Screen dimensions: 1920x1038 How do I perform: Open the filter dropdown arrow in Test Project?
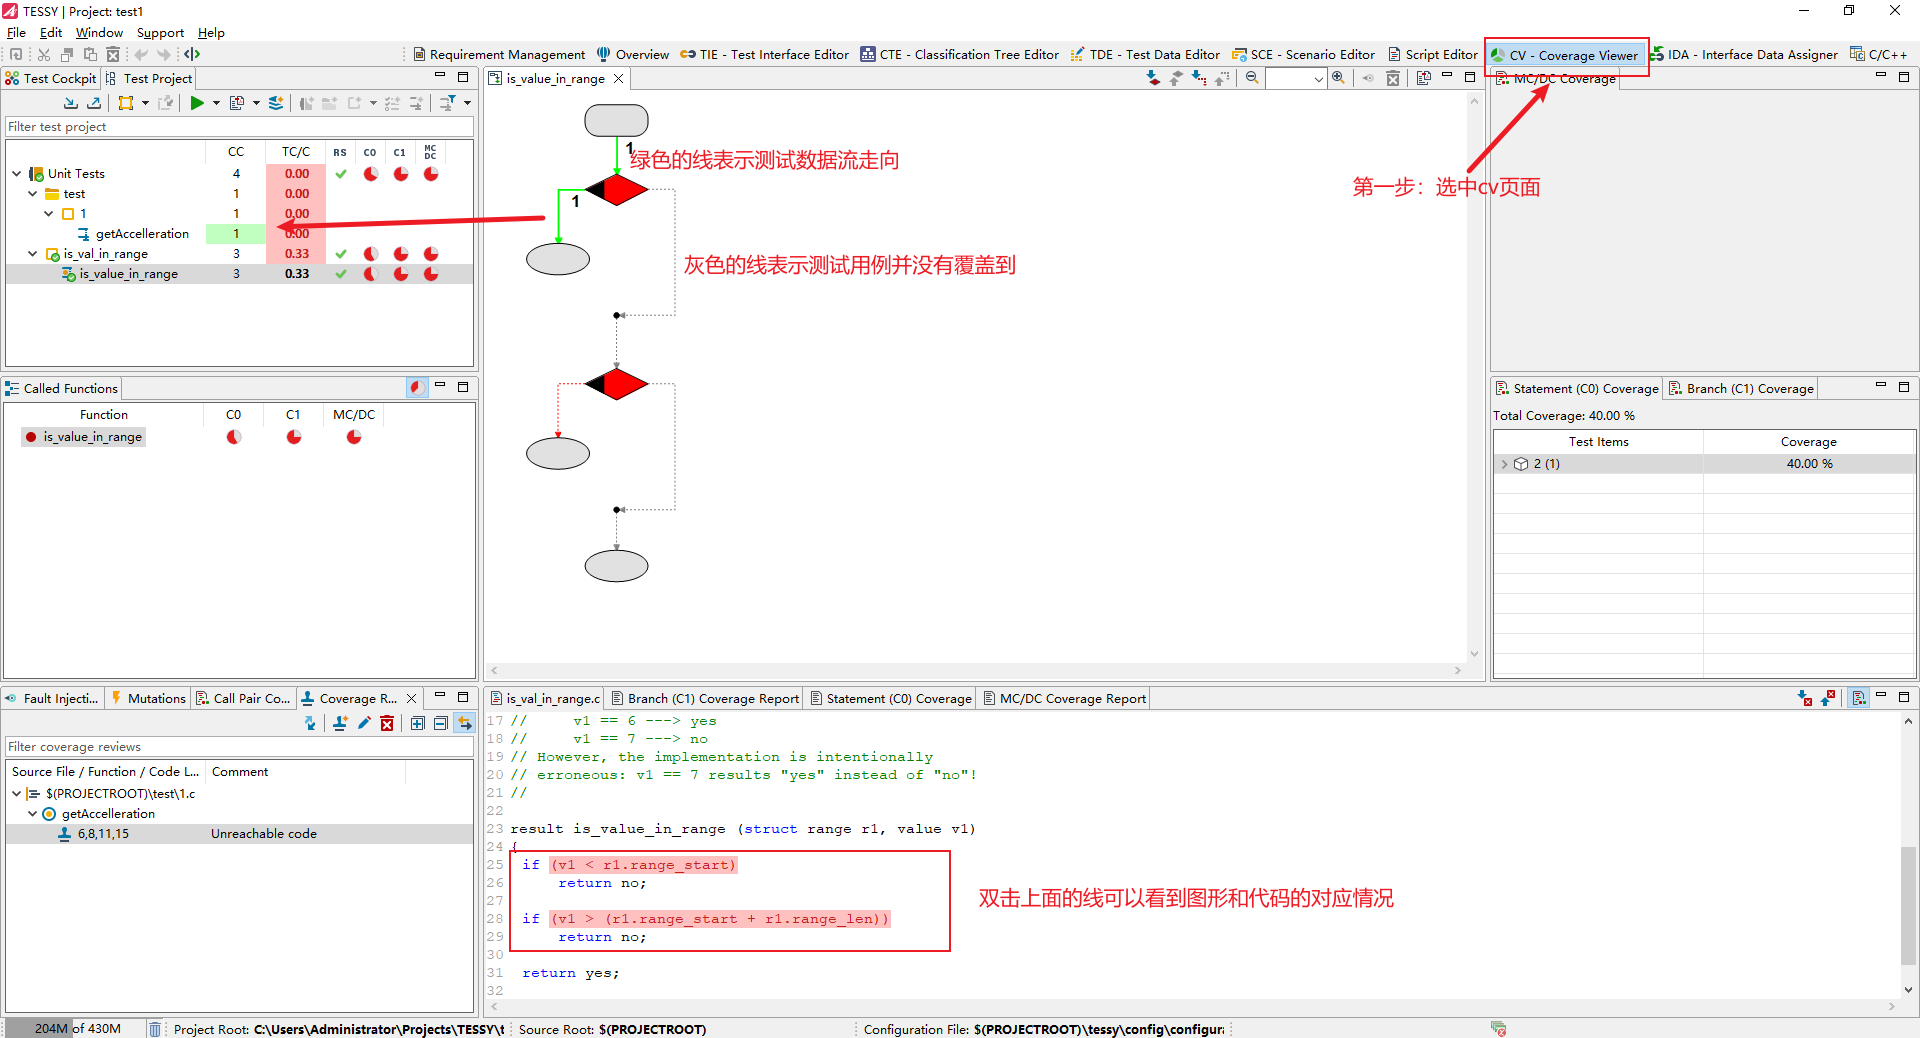(x=467, y=103)
